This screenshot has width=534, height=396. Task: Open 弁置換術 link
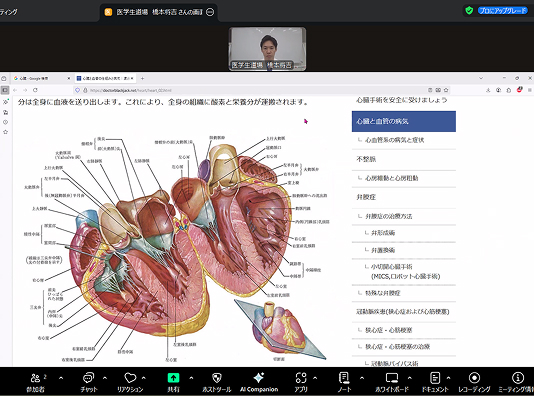coord(383,250)
